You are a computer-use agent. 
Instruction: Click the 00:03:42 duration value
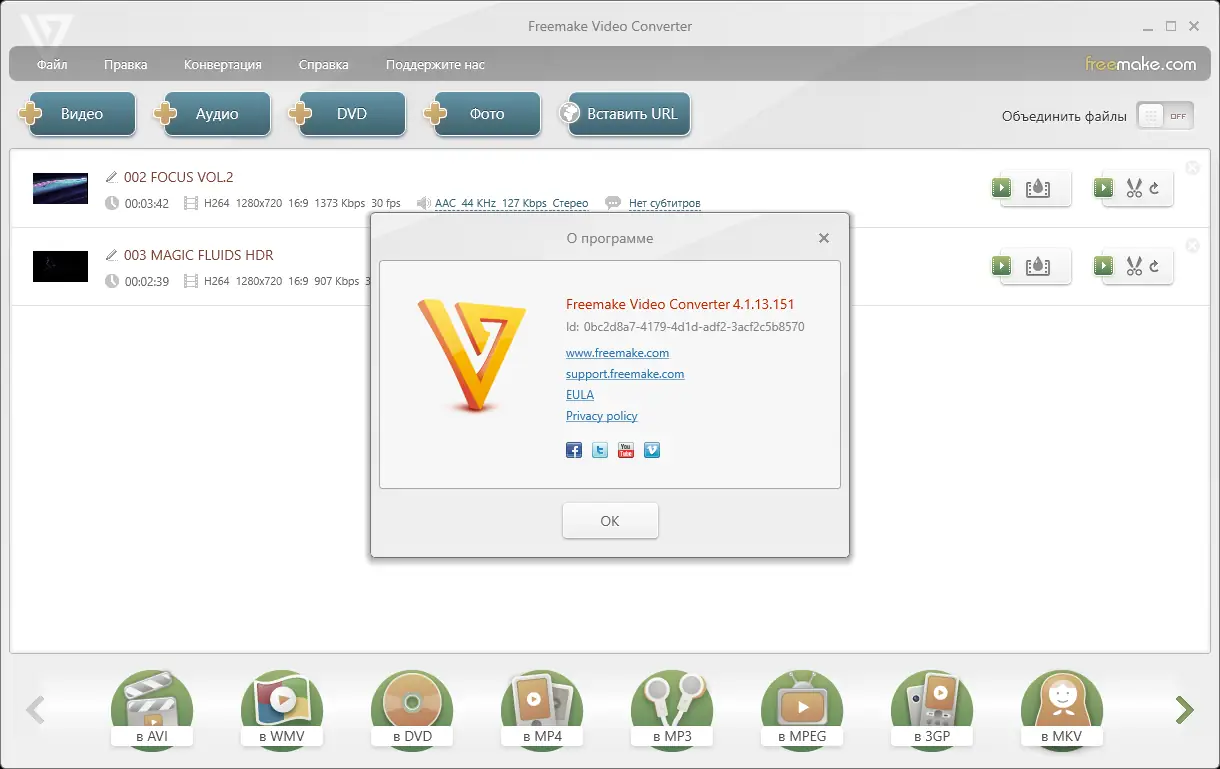(146, 203)
